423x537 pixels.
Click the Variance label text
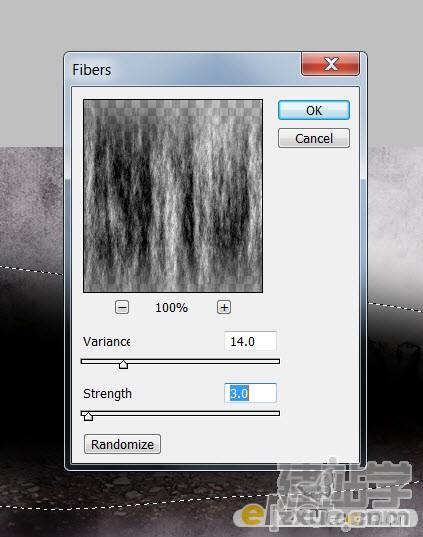[106, 341]
